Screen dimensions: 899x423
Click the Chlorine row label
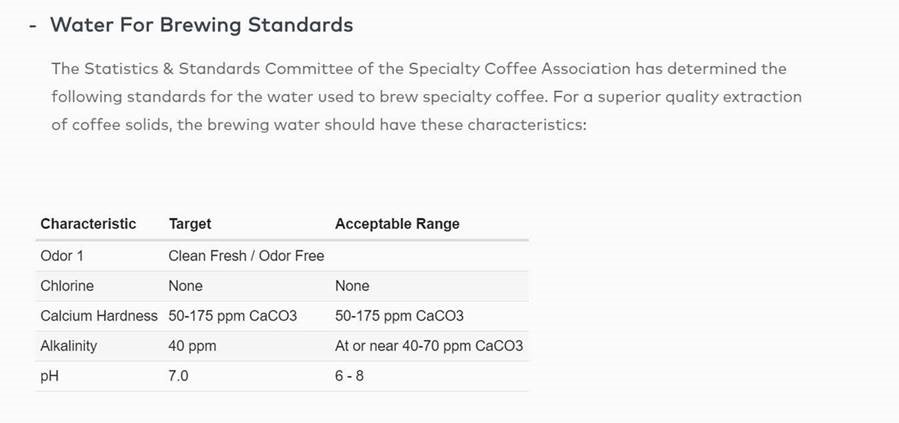pyautogui.click(x=67, y=286)
